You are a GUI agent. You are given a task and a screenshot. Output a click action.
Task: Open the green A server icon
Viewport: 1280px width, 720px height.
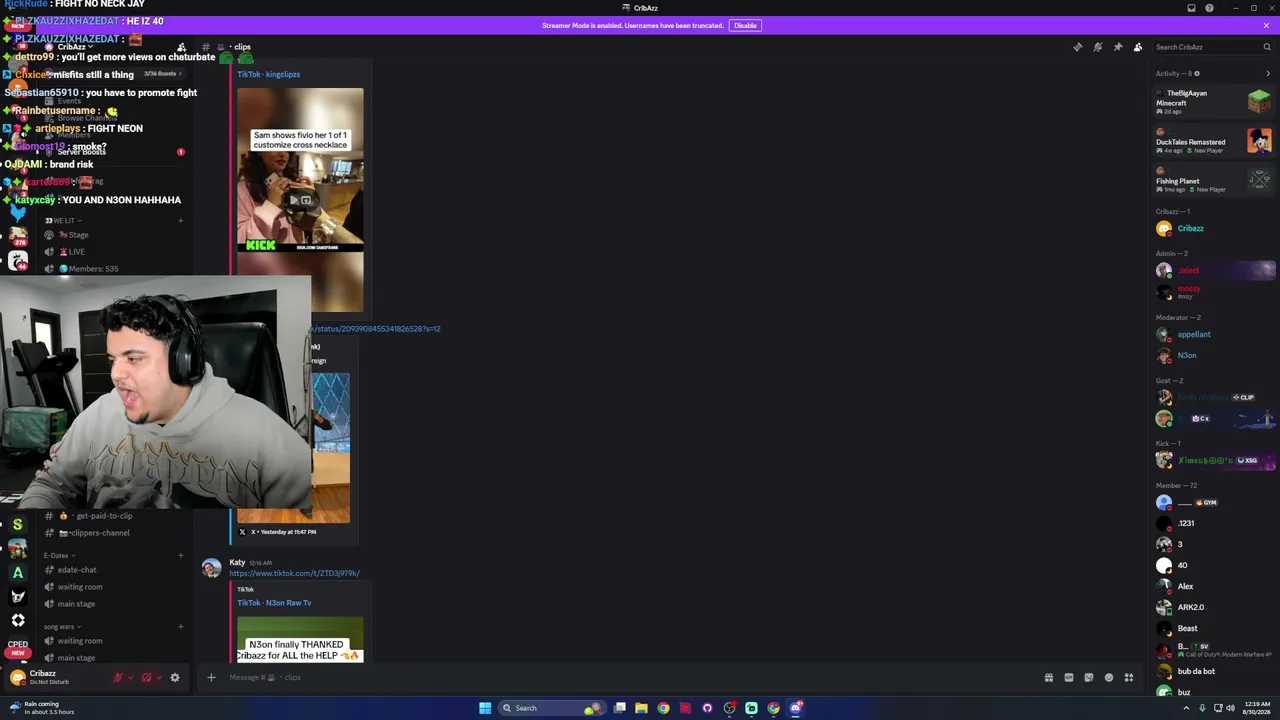pyautogui.click(x=17, y=573)
